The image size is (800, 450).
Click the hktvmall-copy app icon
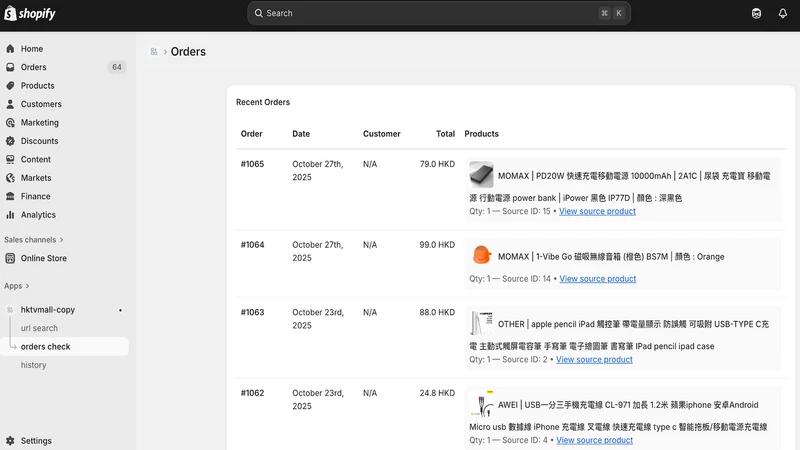tap(10, 310)
